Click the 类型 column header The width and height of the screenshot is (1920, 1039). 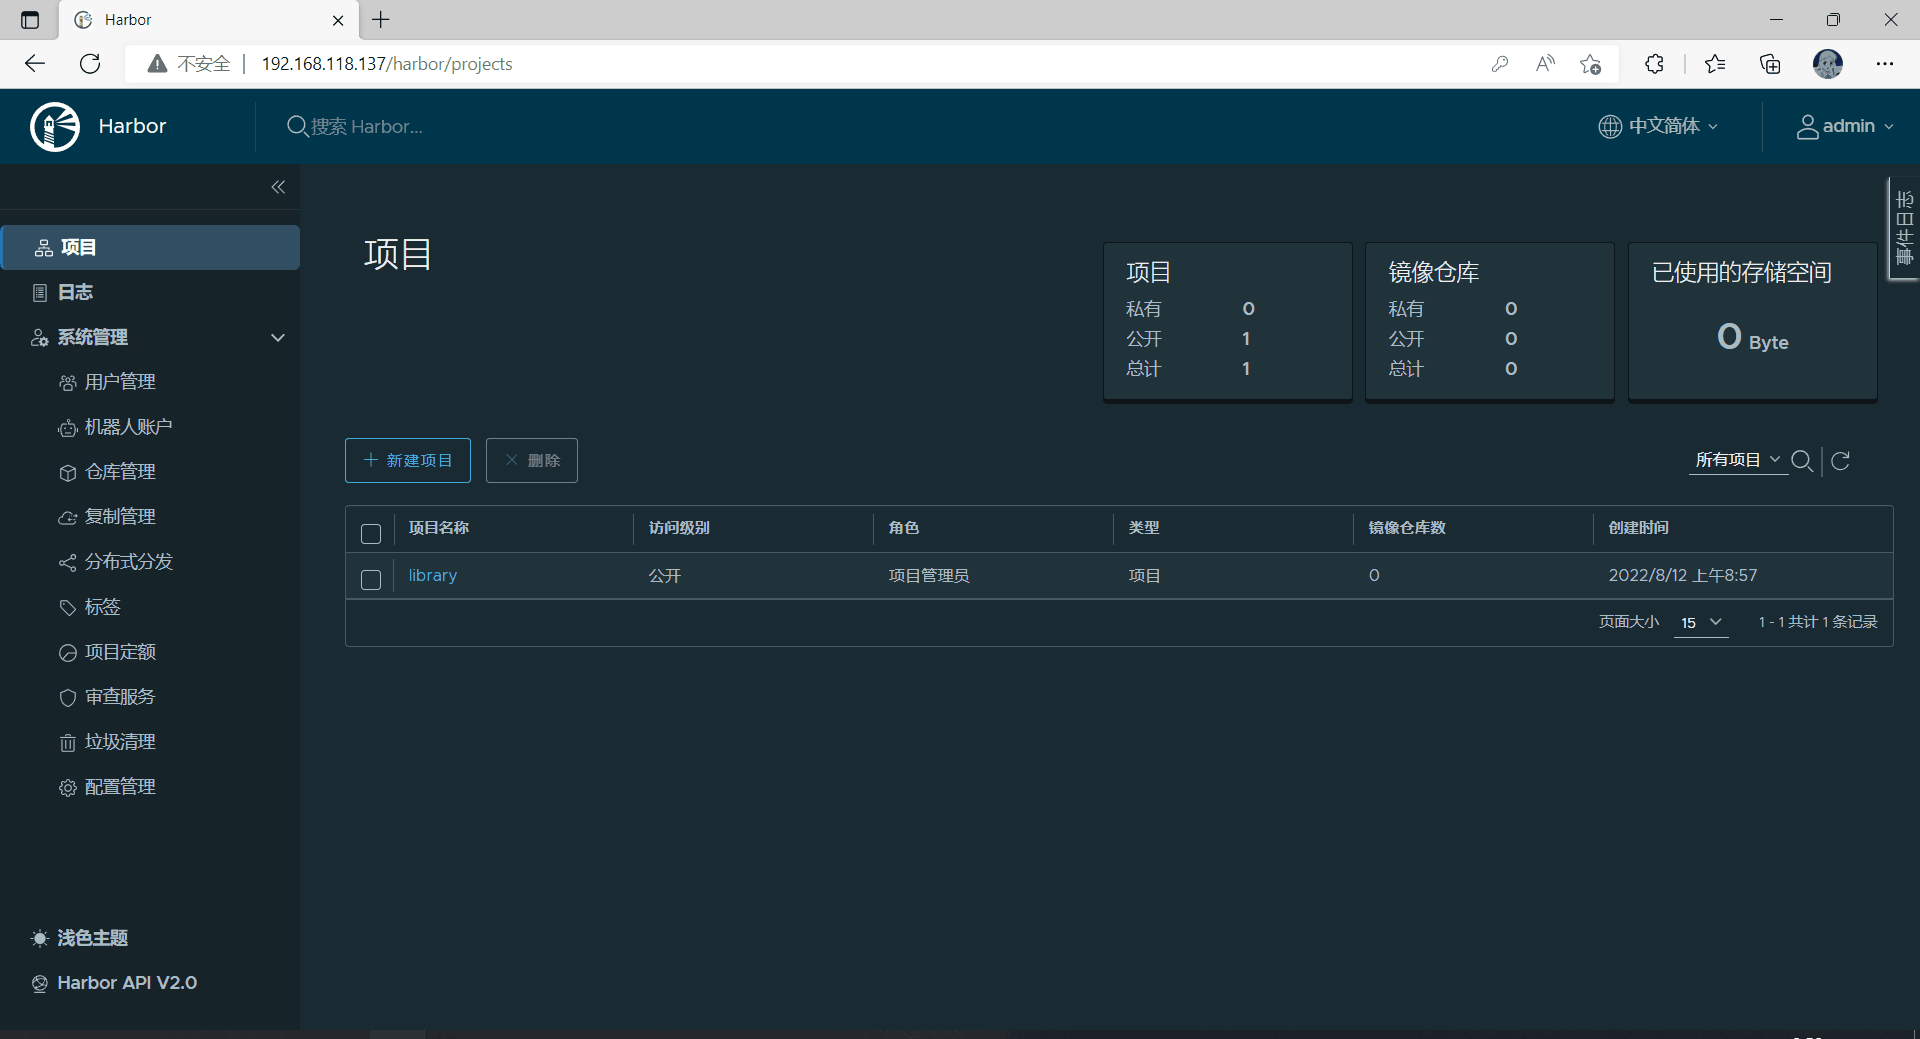coord(1144,528)
